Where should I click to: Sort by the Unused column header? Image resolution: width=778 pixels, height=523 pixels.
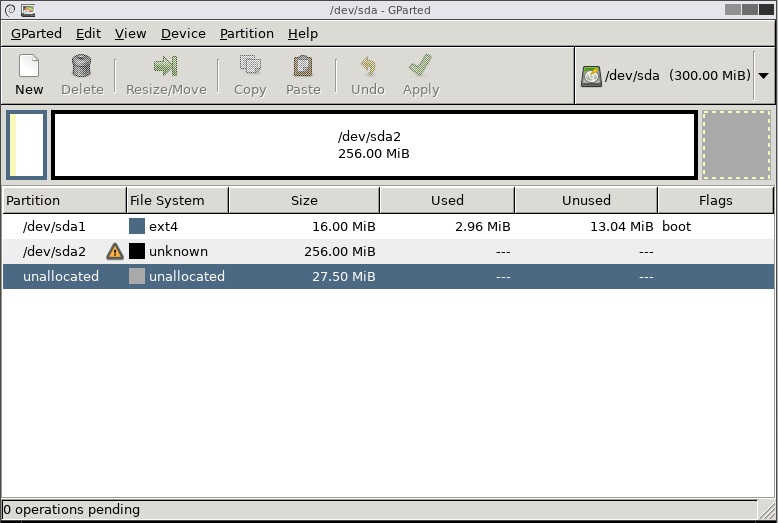(586, 200)
